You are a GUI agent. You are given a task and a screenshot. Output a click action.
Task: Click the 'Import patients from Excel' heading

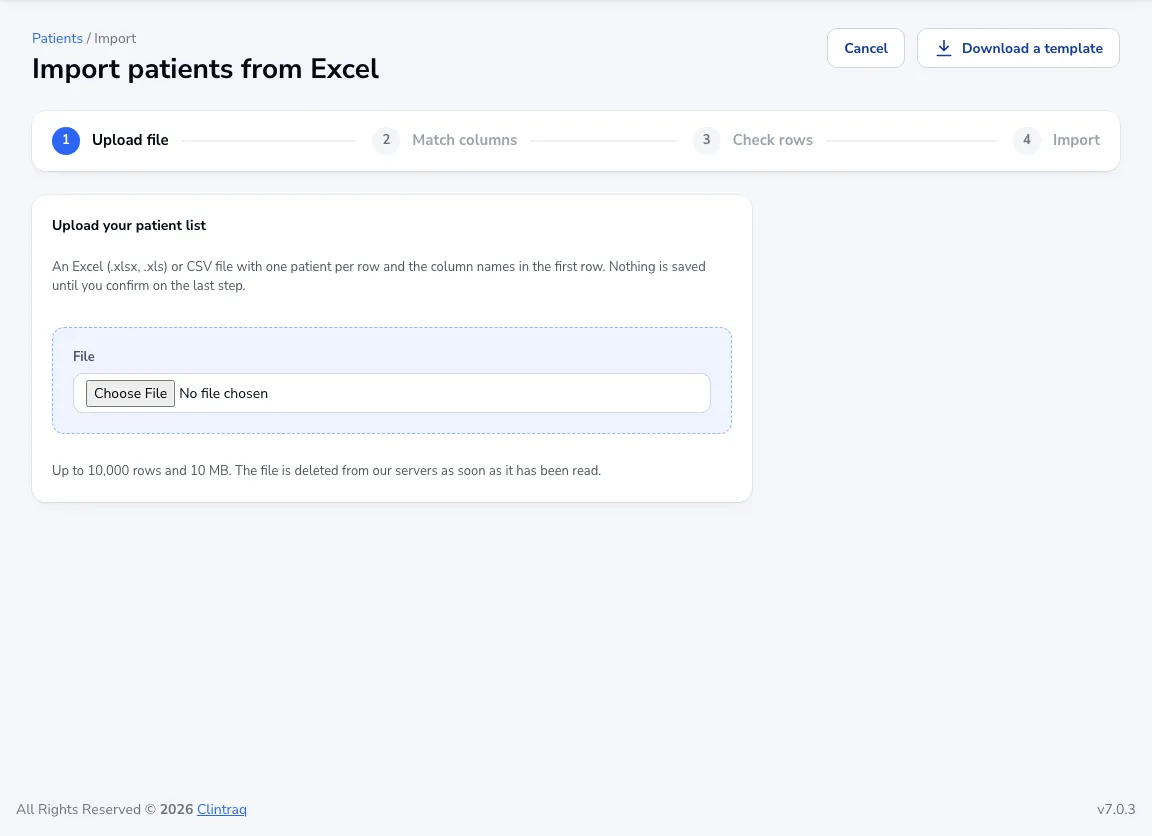pos(205,69)
